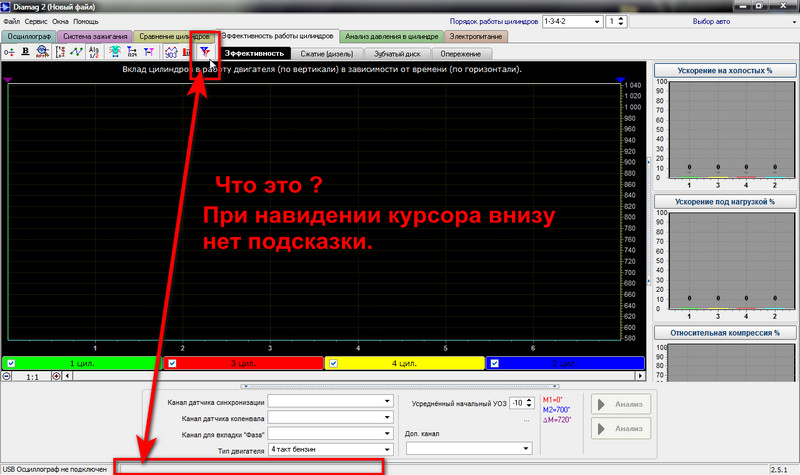Click the Относительная компрессия % header
The image size is (800, 475).
[x=724, y=333]
